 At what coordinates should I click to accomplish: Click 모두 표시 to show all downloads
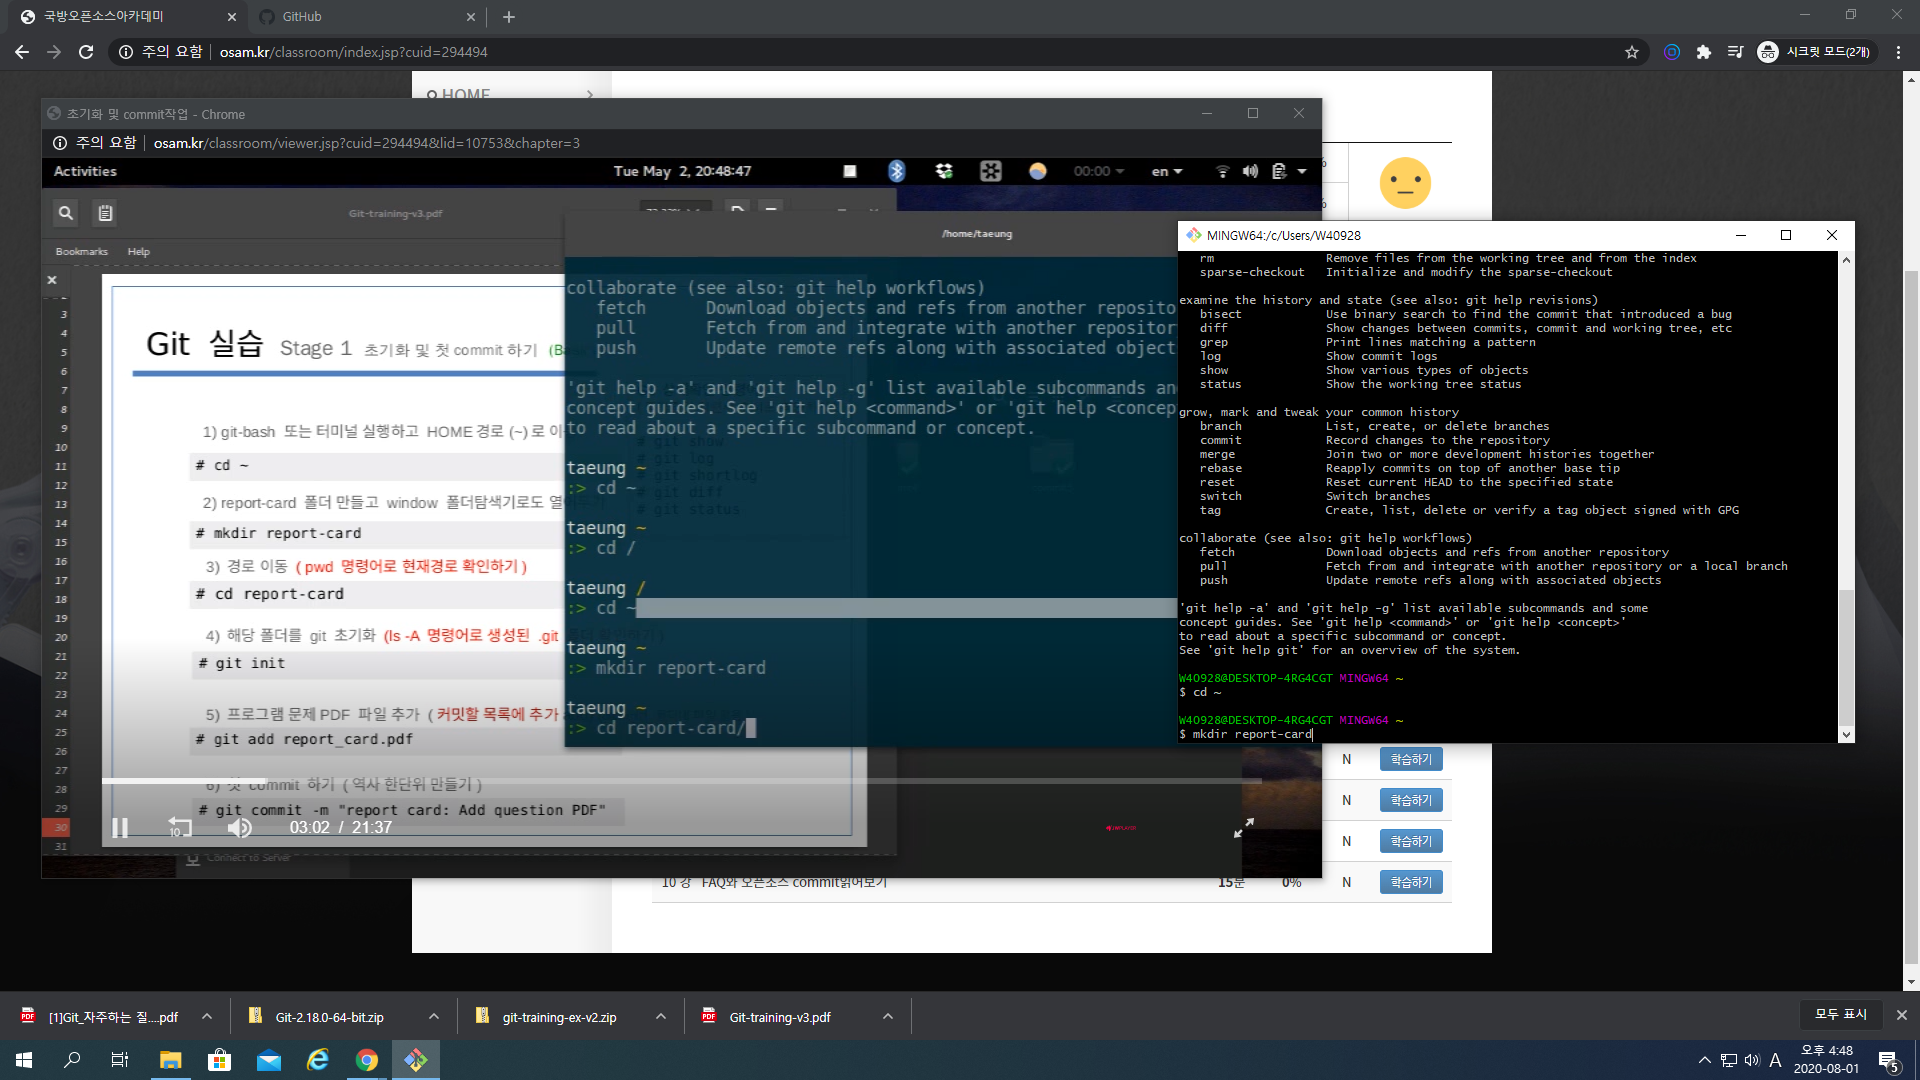click(x=1840, y=1014)
